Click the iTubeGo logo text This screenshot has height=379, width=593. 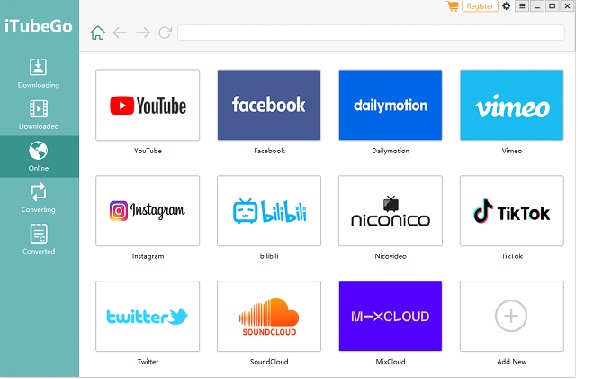click(x=38, y=26)
